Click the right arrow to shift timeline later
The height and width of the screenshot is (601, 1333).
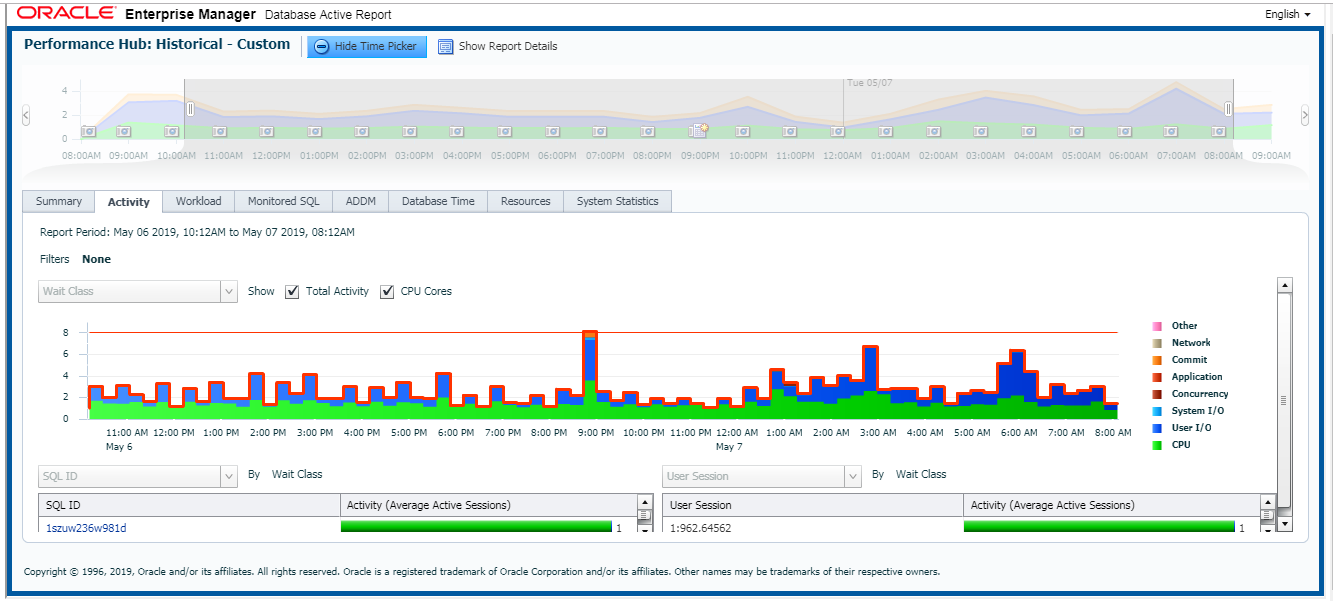(x=1305, y=114)
